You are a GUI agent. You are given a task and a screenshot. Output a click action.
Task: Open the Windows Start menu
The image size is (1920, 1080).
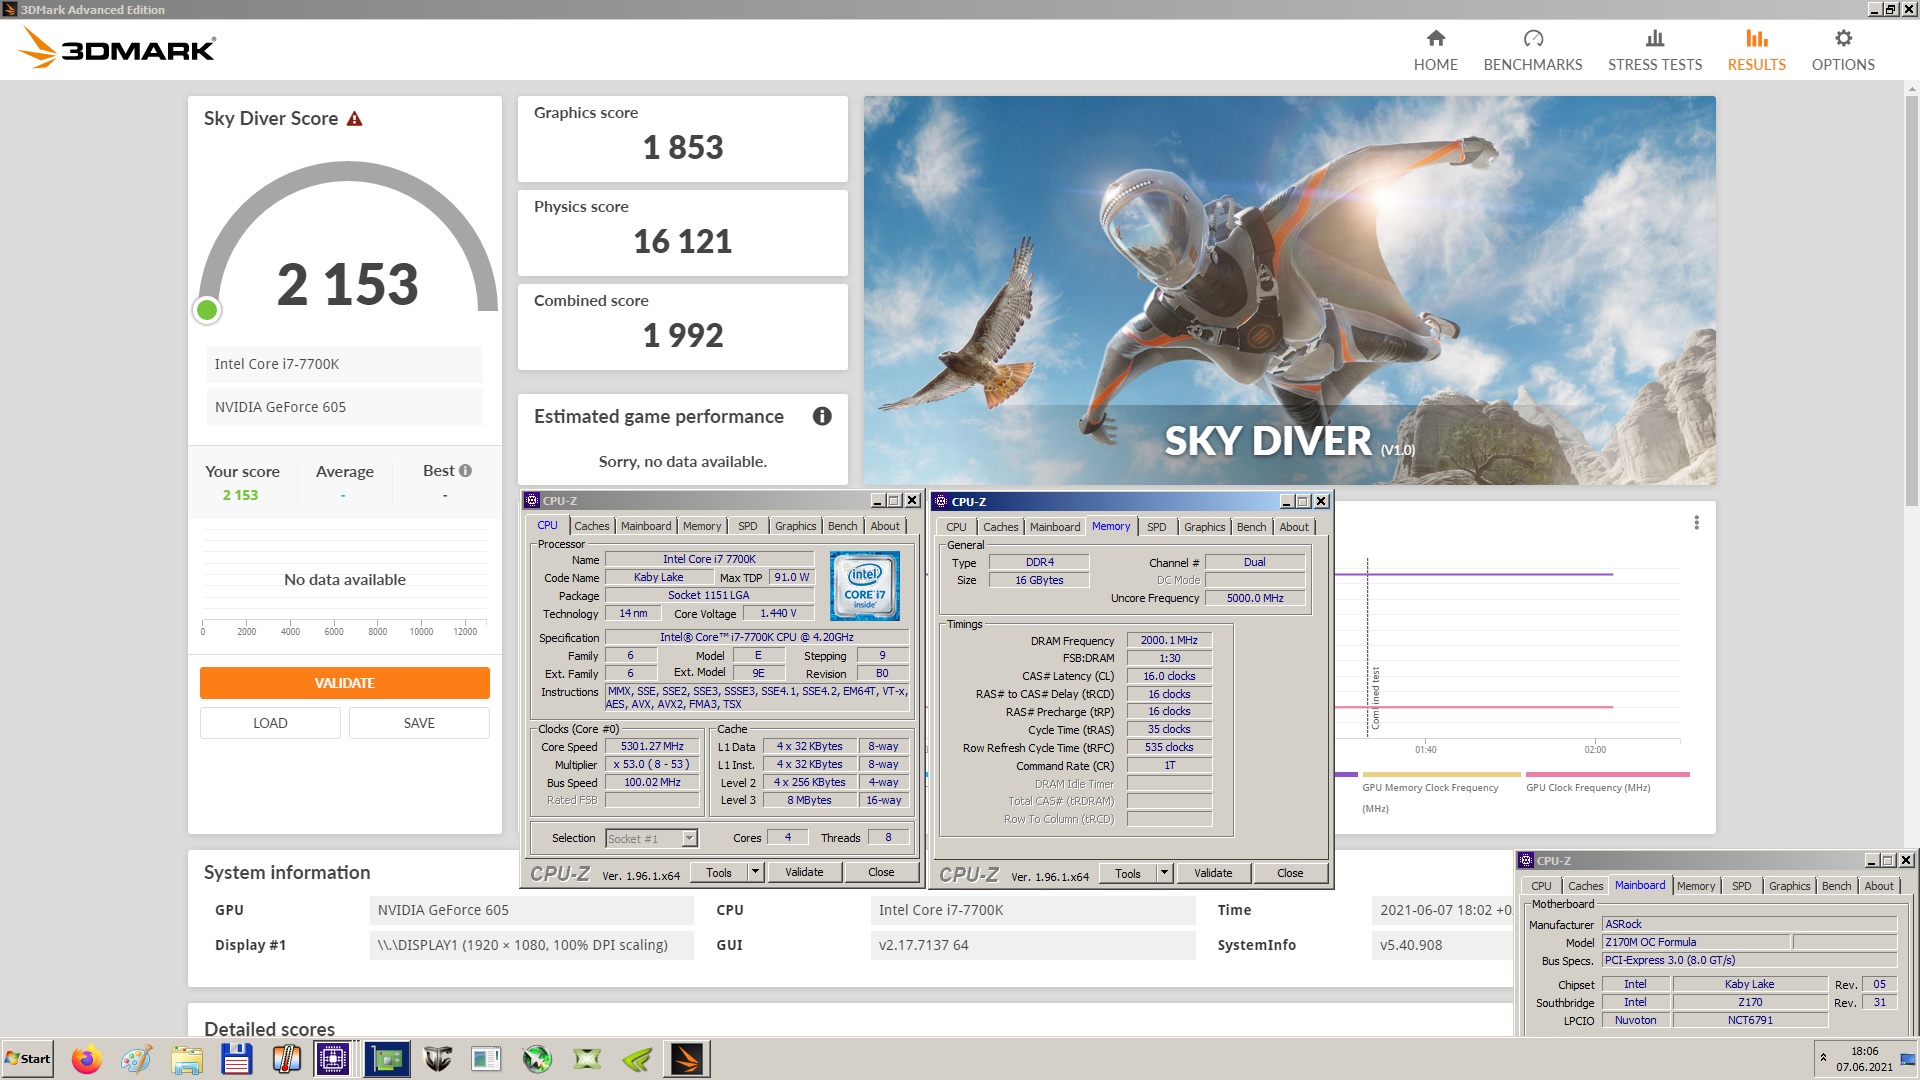point(28,1059)
